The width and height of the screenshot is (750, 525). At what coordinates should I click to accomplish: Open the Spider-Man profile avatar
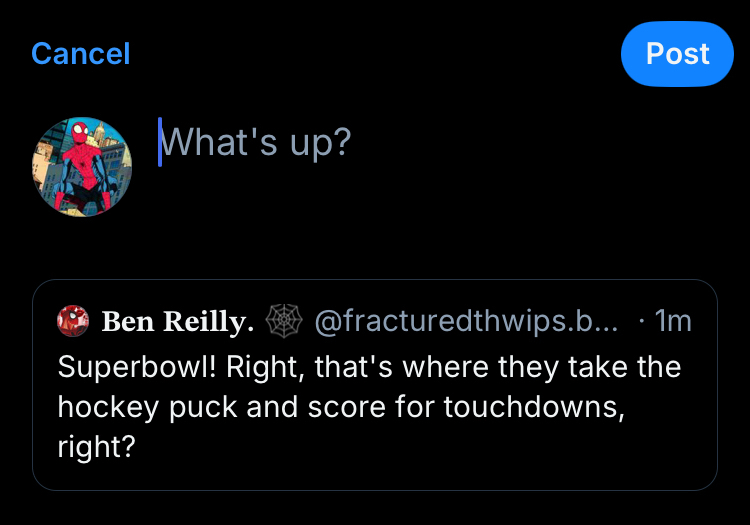point(82,168)
